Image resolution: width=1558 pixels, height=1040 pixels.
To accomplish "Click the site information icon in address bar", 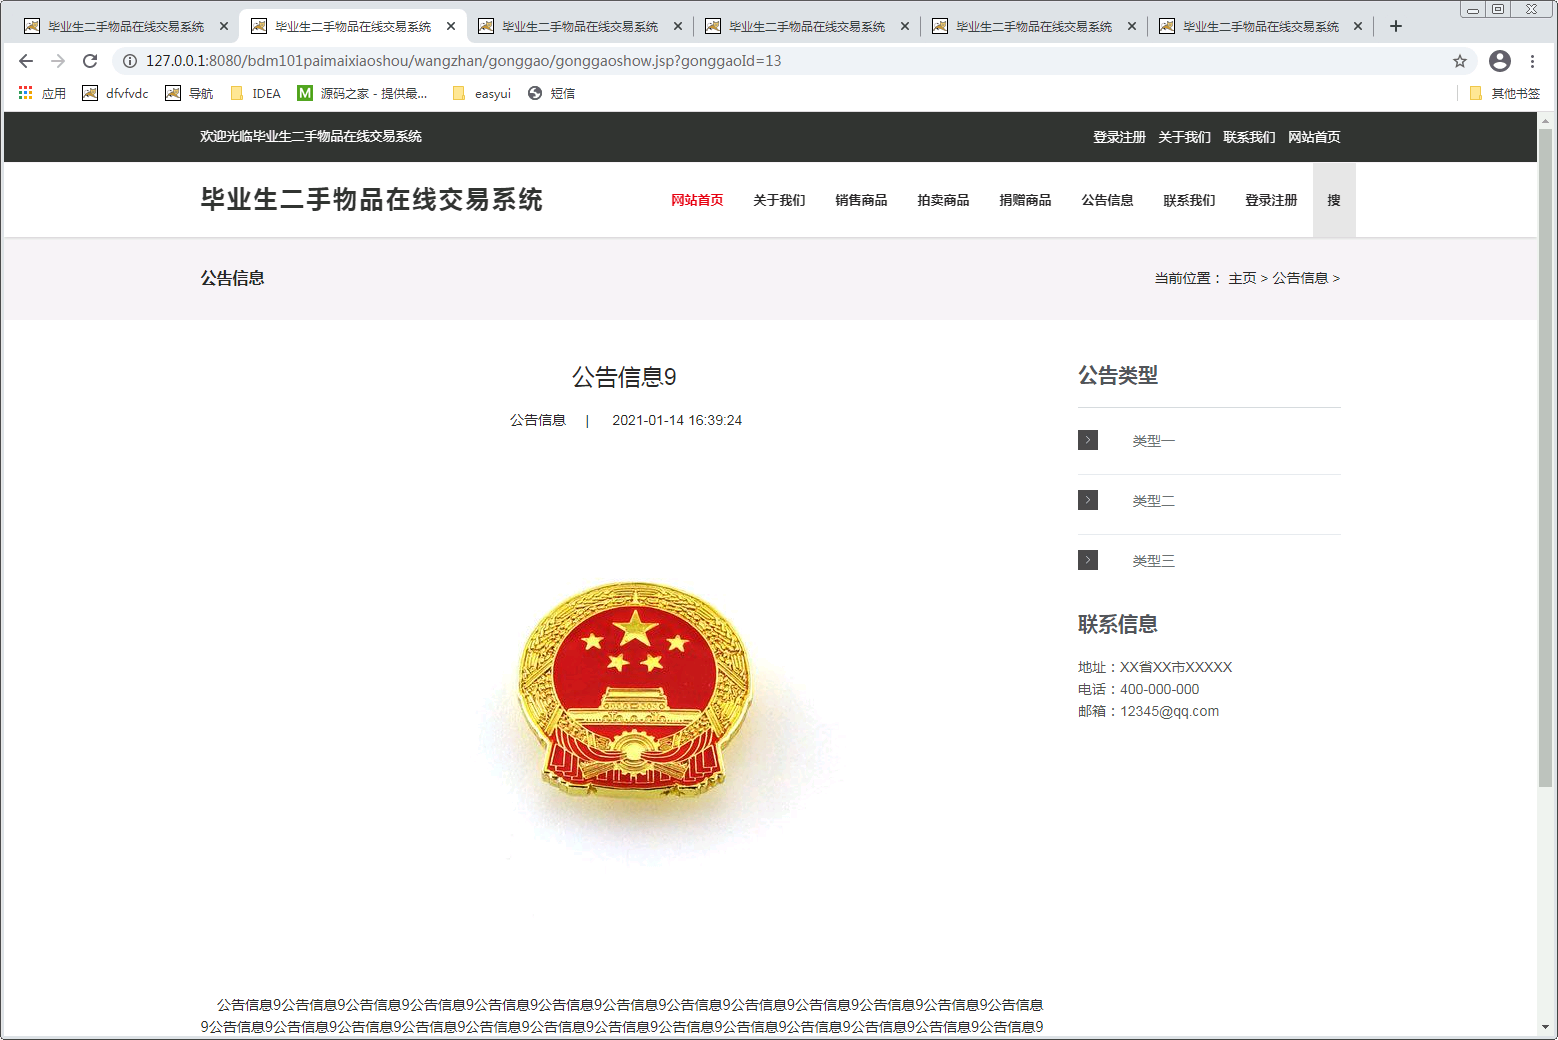I will coord(130,61).
